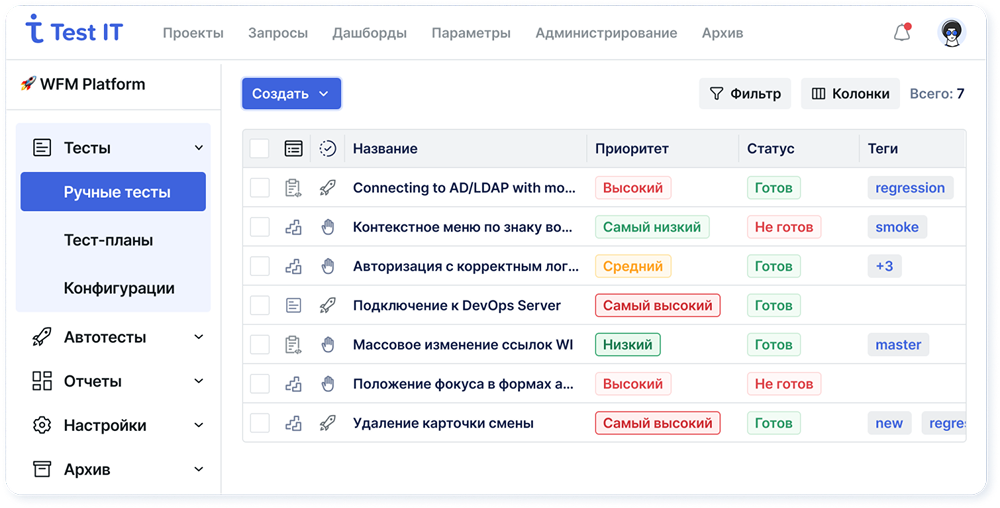
Task: Click the regression tag in first row
Action: [909, 187]
